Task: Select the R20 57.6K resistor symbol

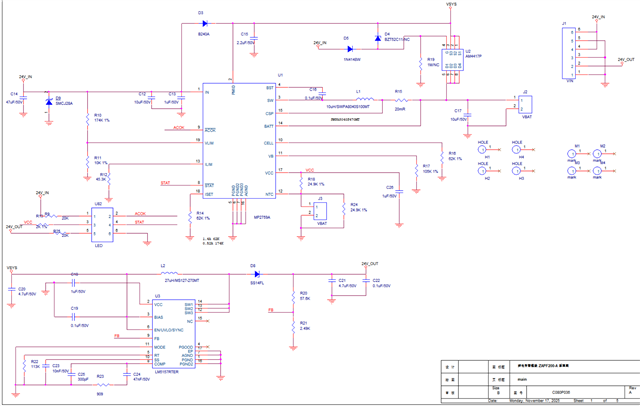Action: pyautogui.click(x=293, y=297)
